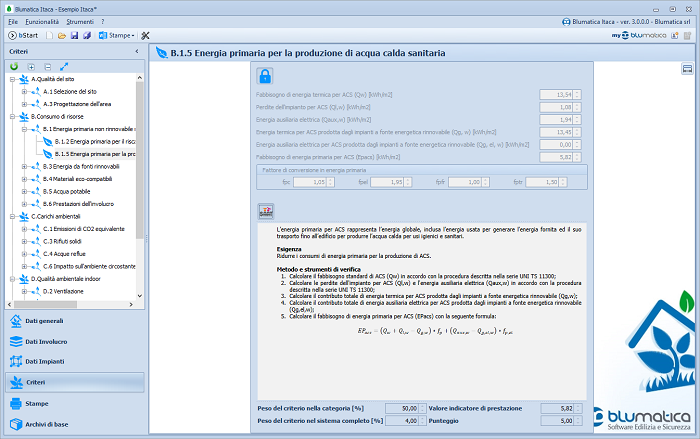The width and height of the screenshot is (700, 439).
Task: Open the Stampe dropdown in toolbar
Action: [x=116, y=35]
